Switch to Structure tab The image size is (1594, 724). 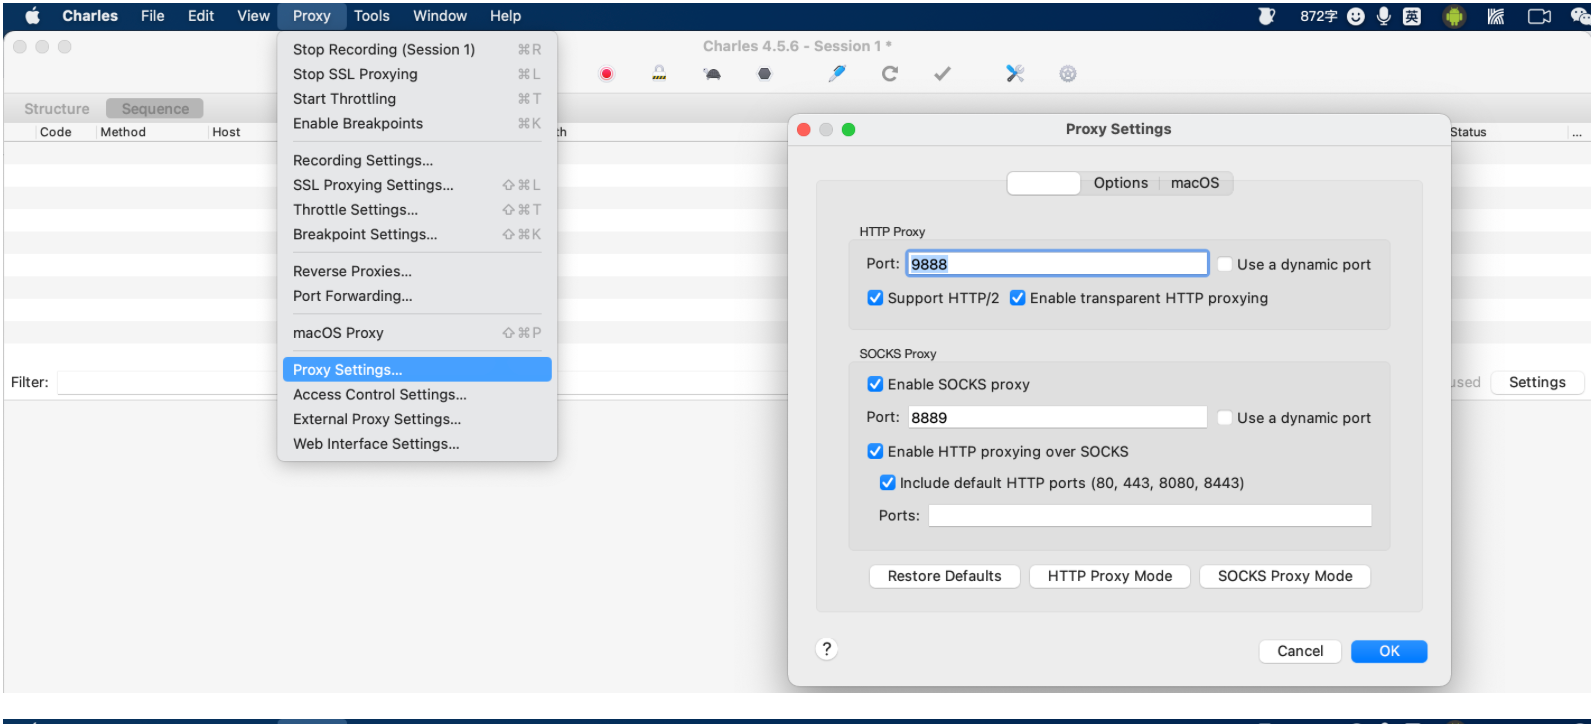(x=57, y=109)
